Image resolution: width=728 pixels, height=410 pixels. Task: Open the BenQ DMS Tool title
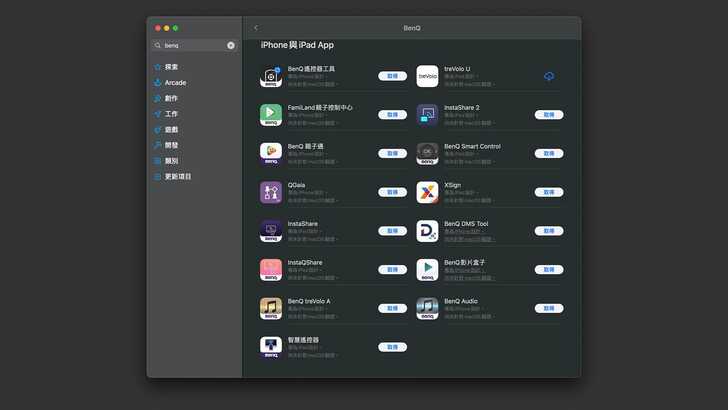click(x=466, y=223)
